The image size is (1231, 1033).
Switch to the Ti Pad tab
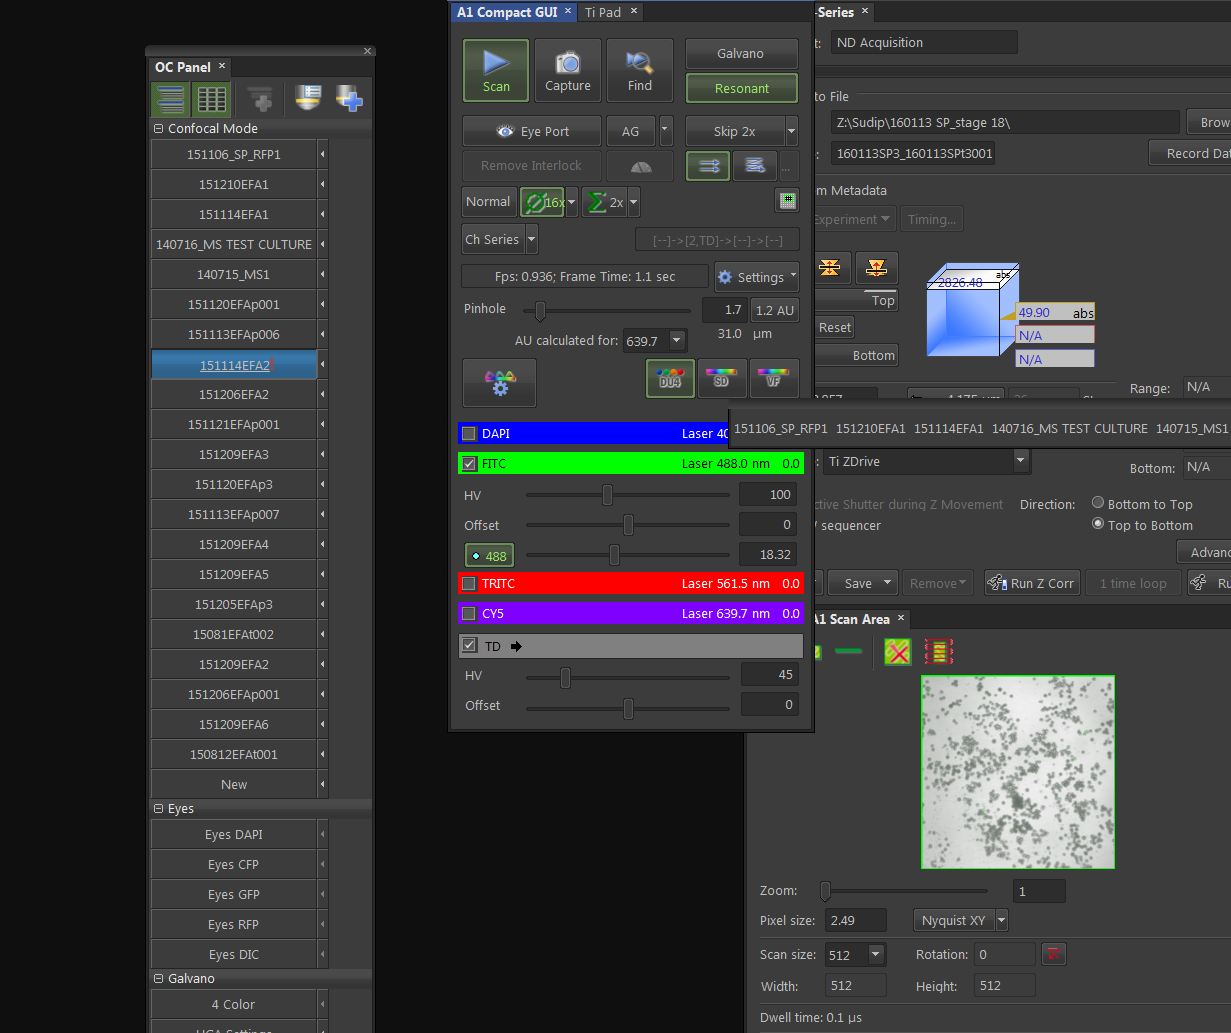pyautogui.click(x=603, y=12)
